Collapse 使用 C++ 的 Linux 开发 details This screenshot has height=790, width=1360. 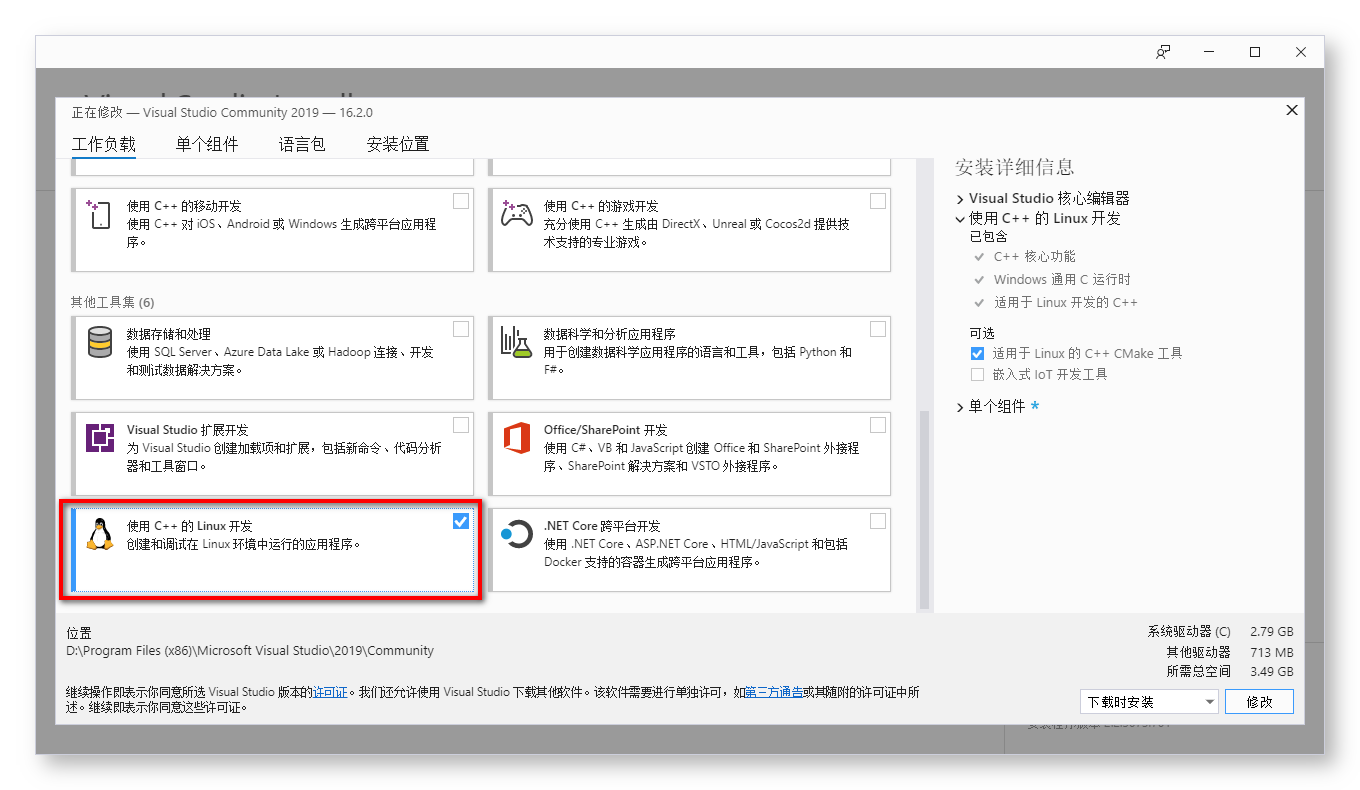(x=960, y=218)
